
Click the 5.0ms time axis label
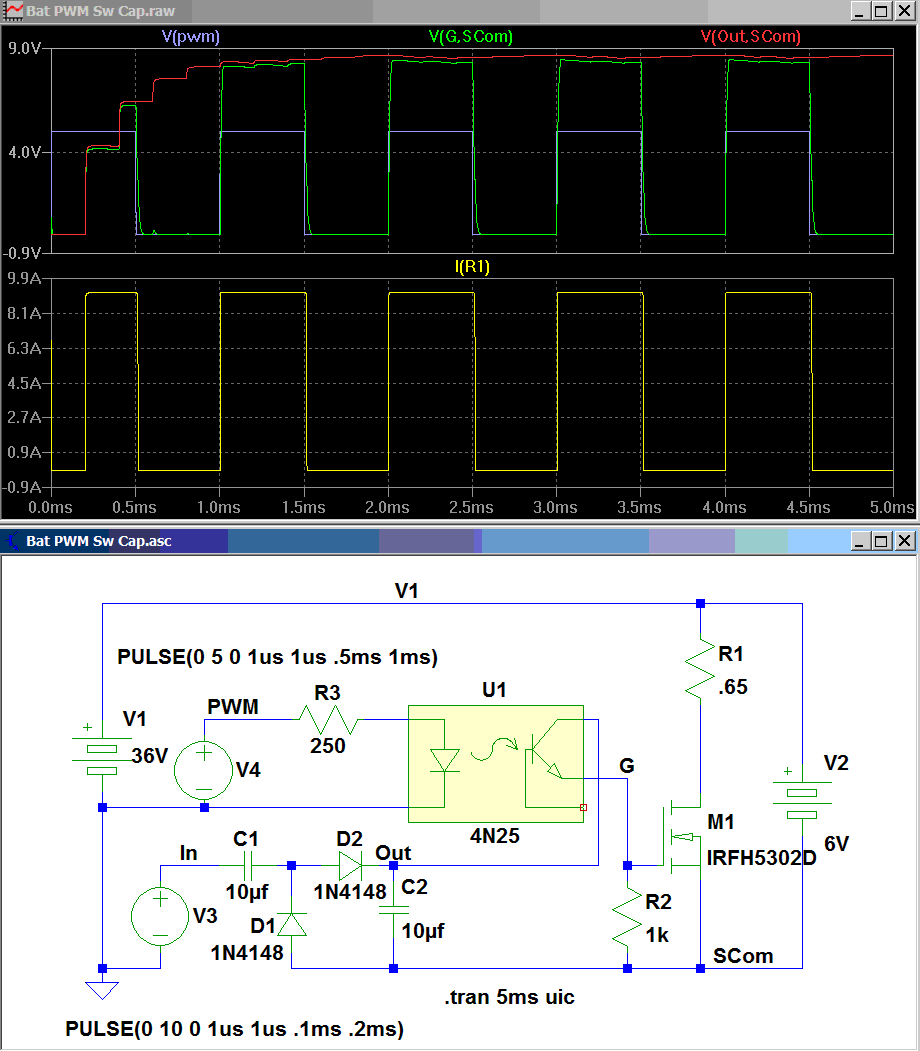(892, 507)
